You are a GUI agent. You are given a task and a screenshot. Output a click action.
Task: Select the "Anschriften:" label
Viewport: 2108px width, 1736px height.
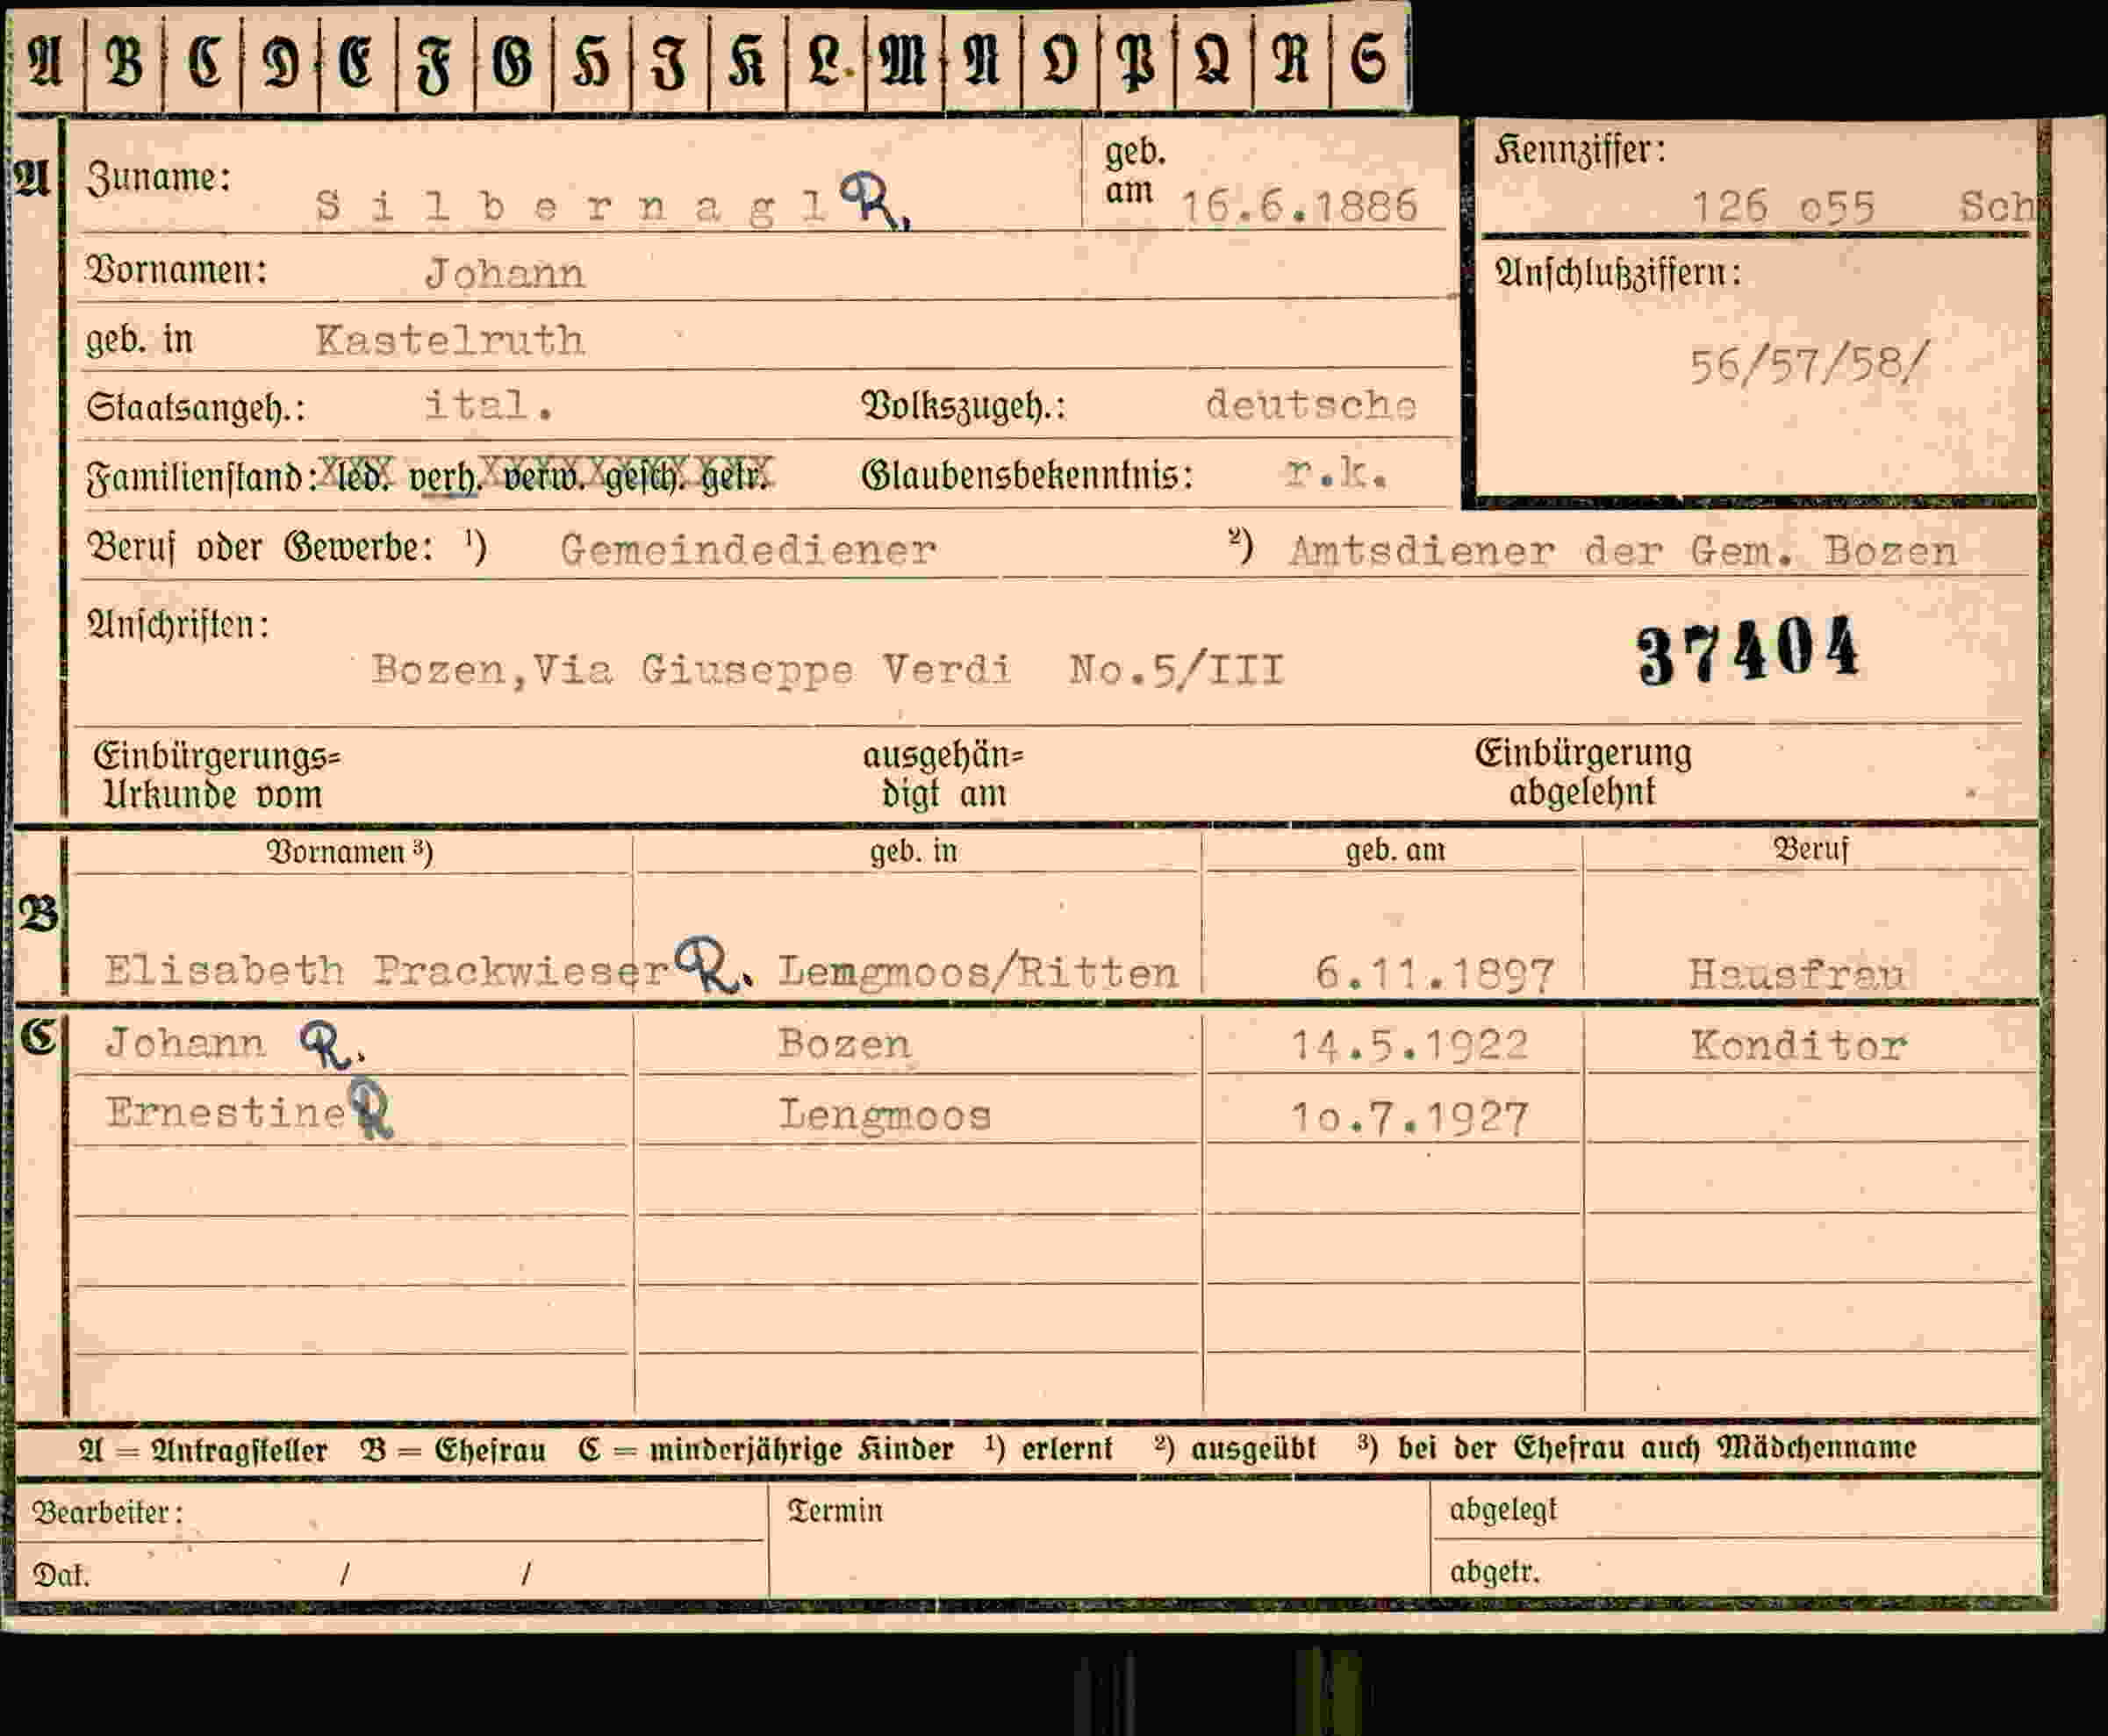pyautogui.click(x=178, y=625)
